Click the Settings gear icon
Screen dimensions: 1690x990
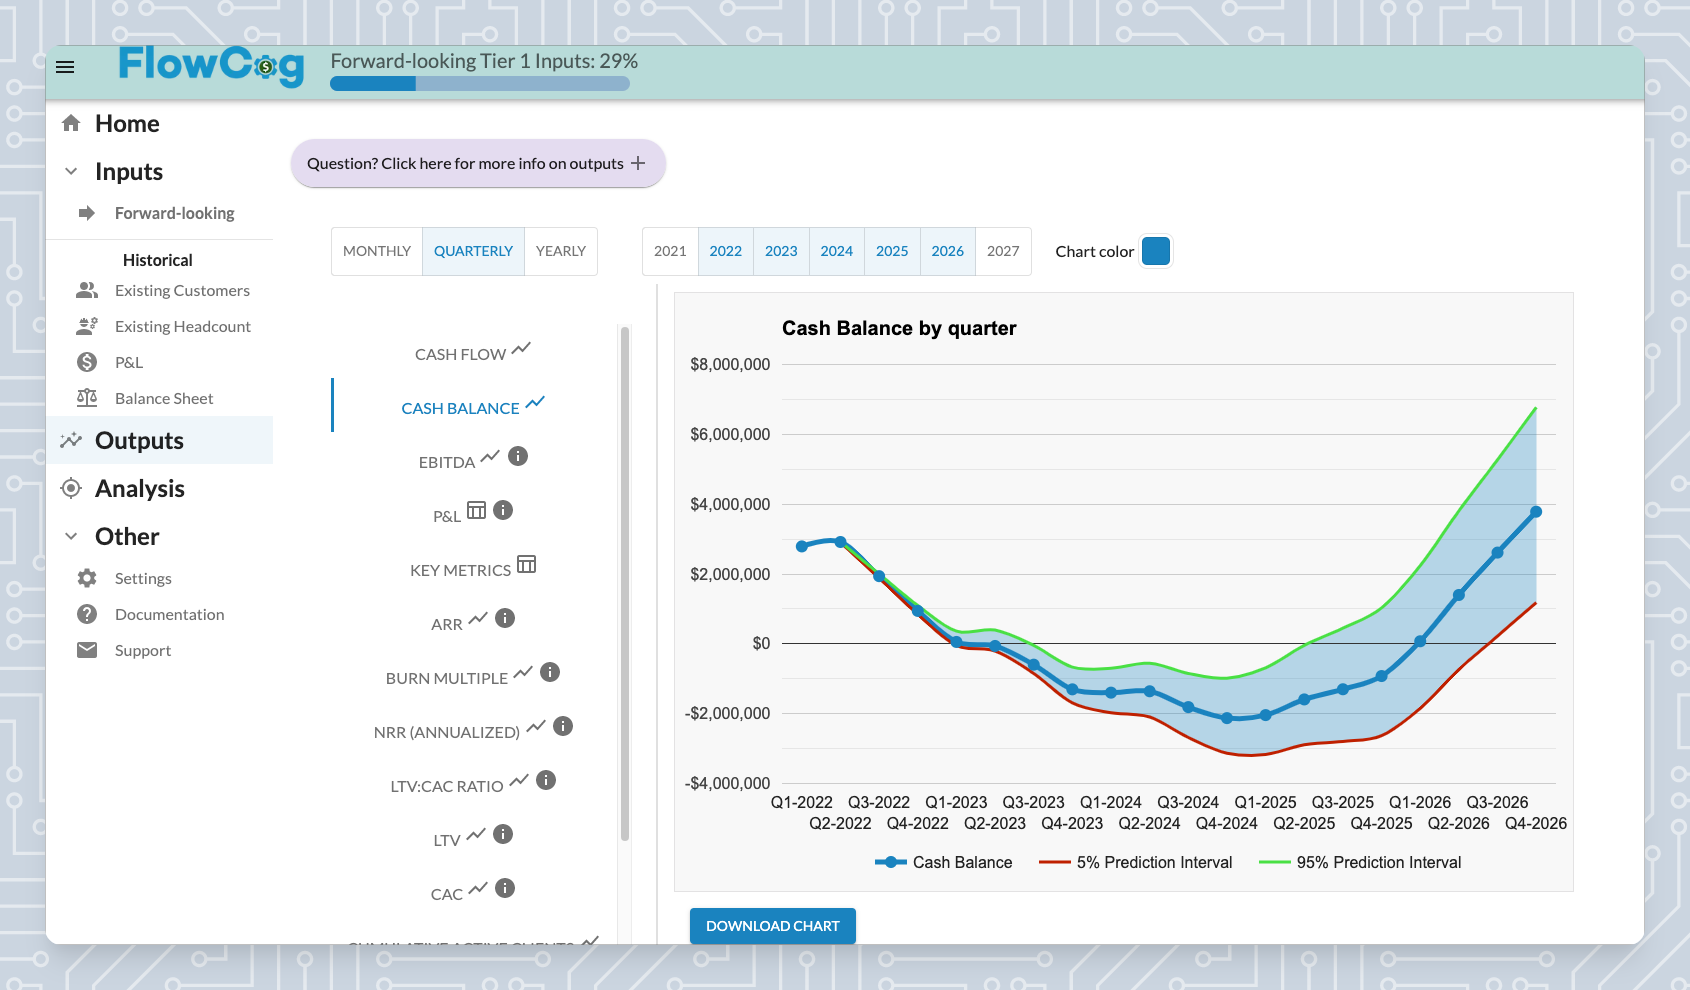coord(87,578)
